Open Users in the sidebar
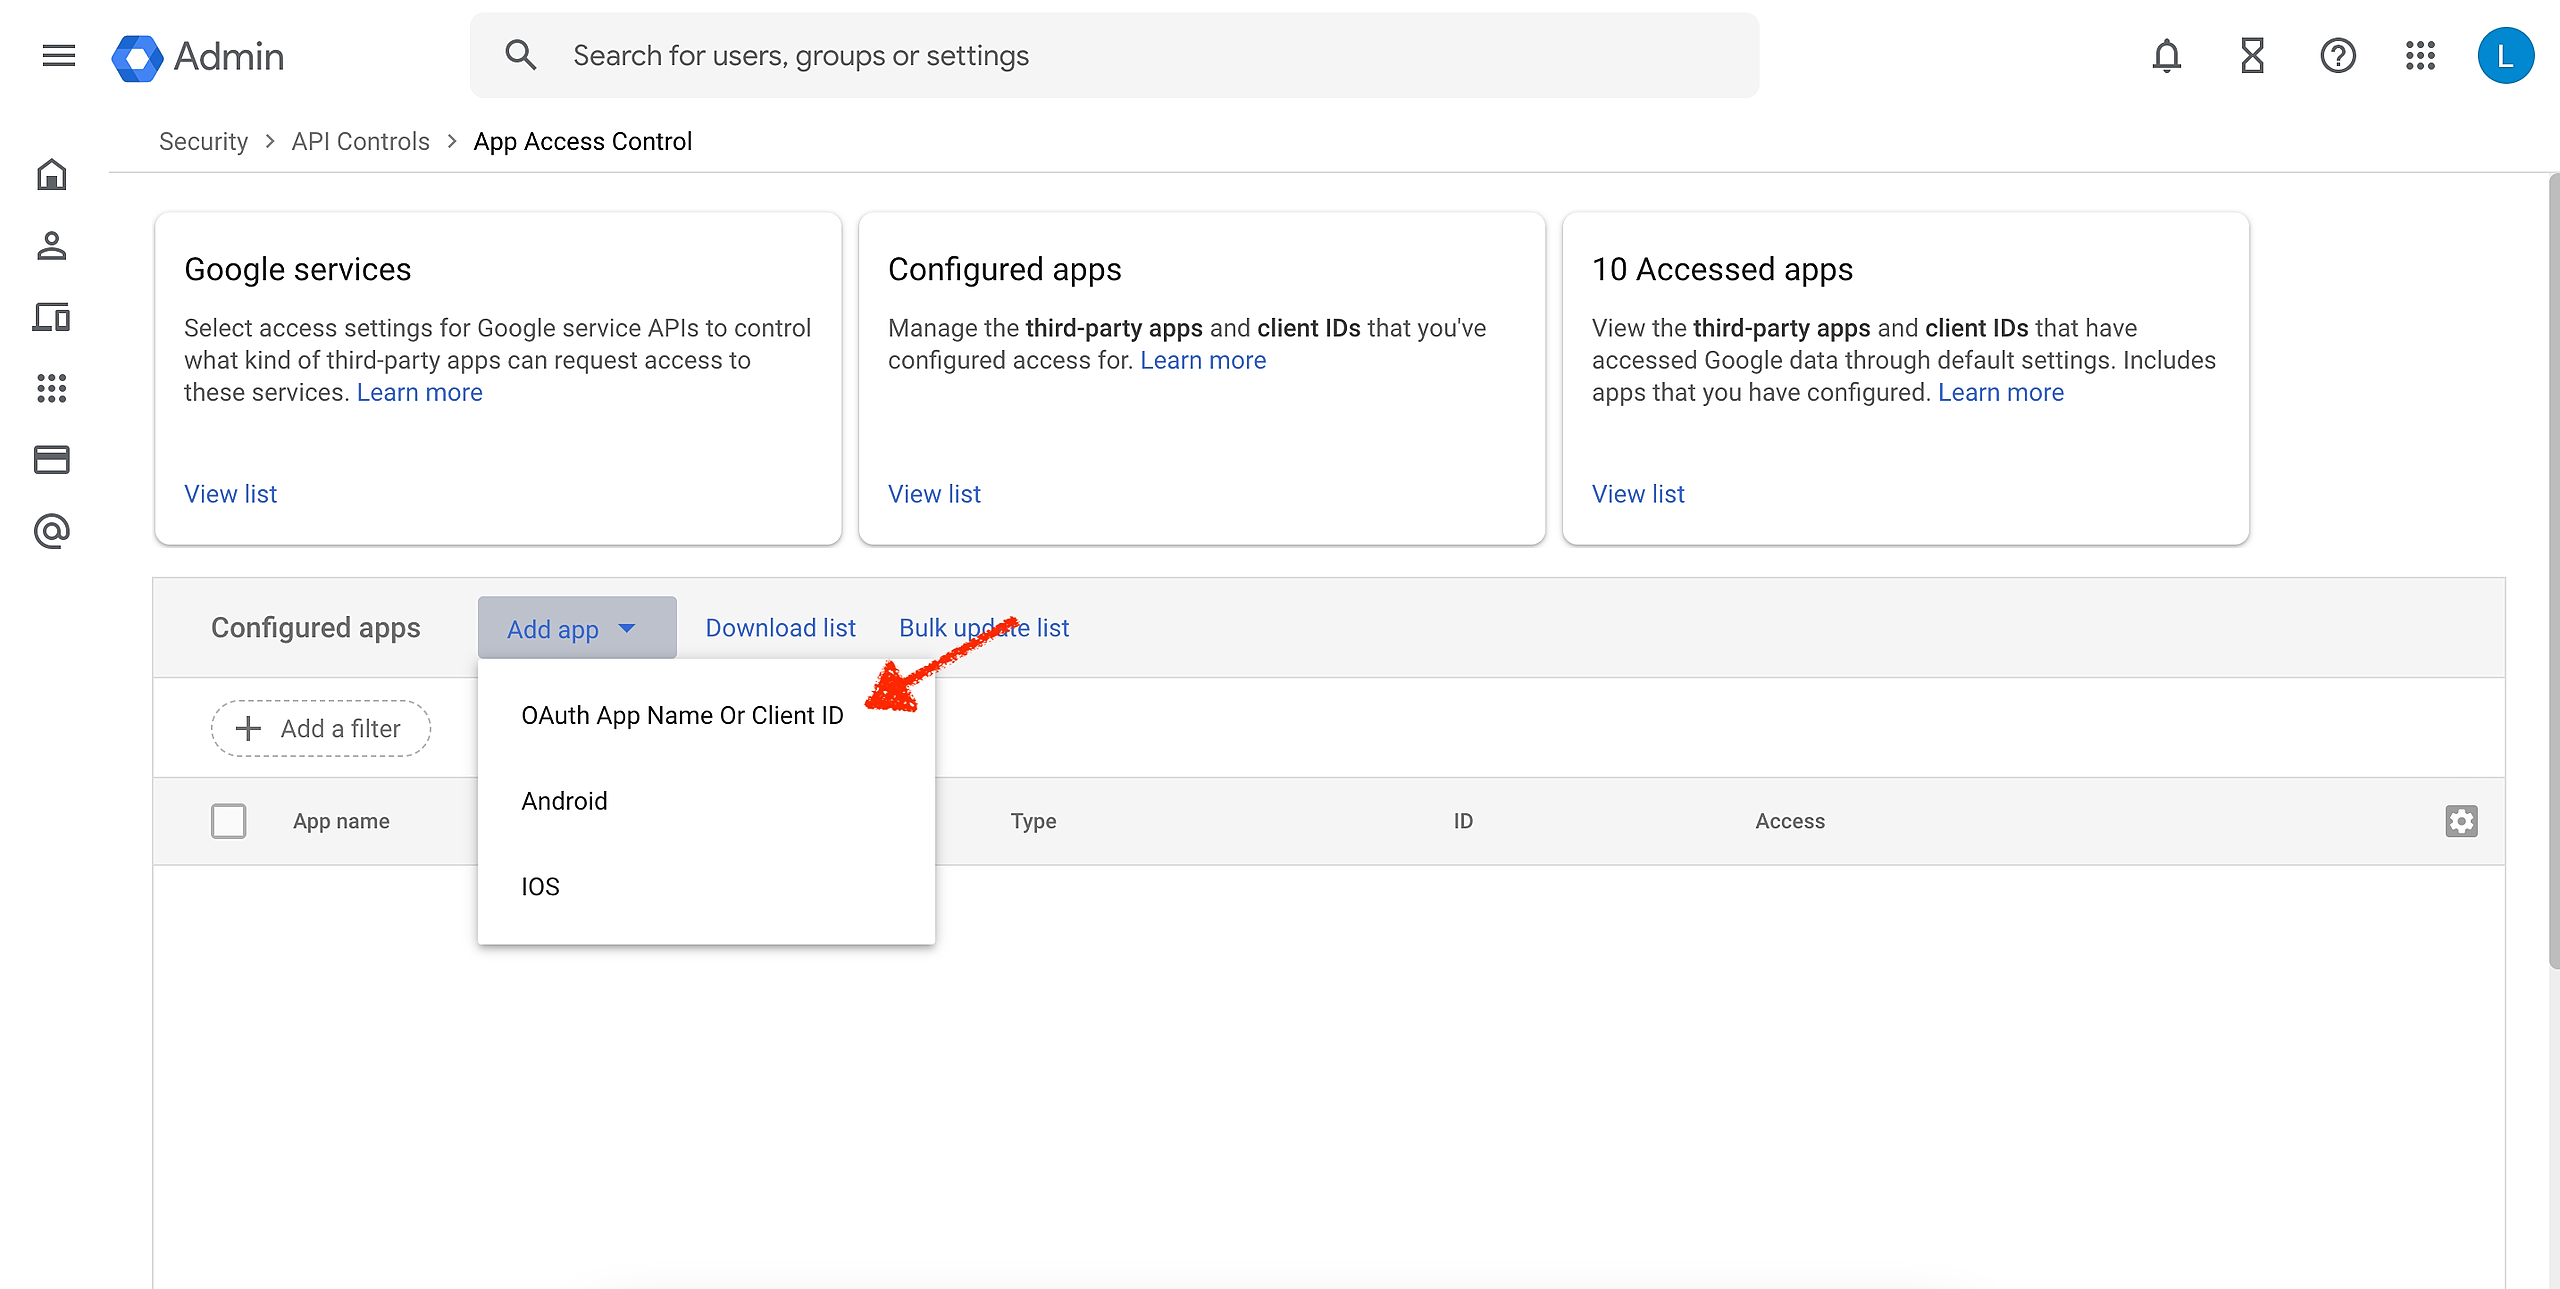2560x1289 pixels. (52, 246)
